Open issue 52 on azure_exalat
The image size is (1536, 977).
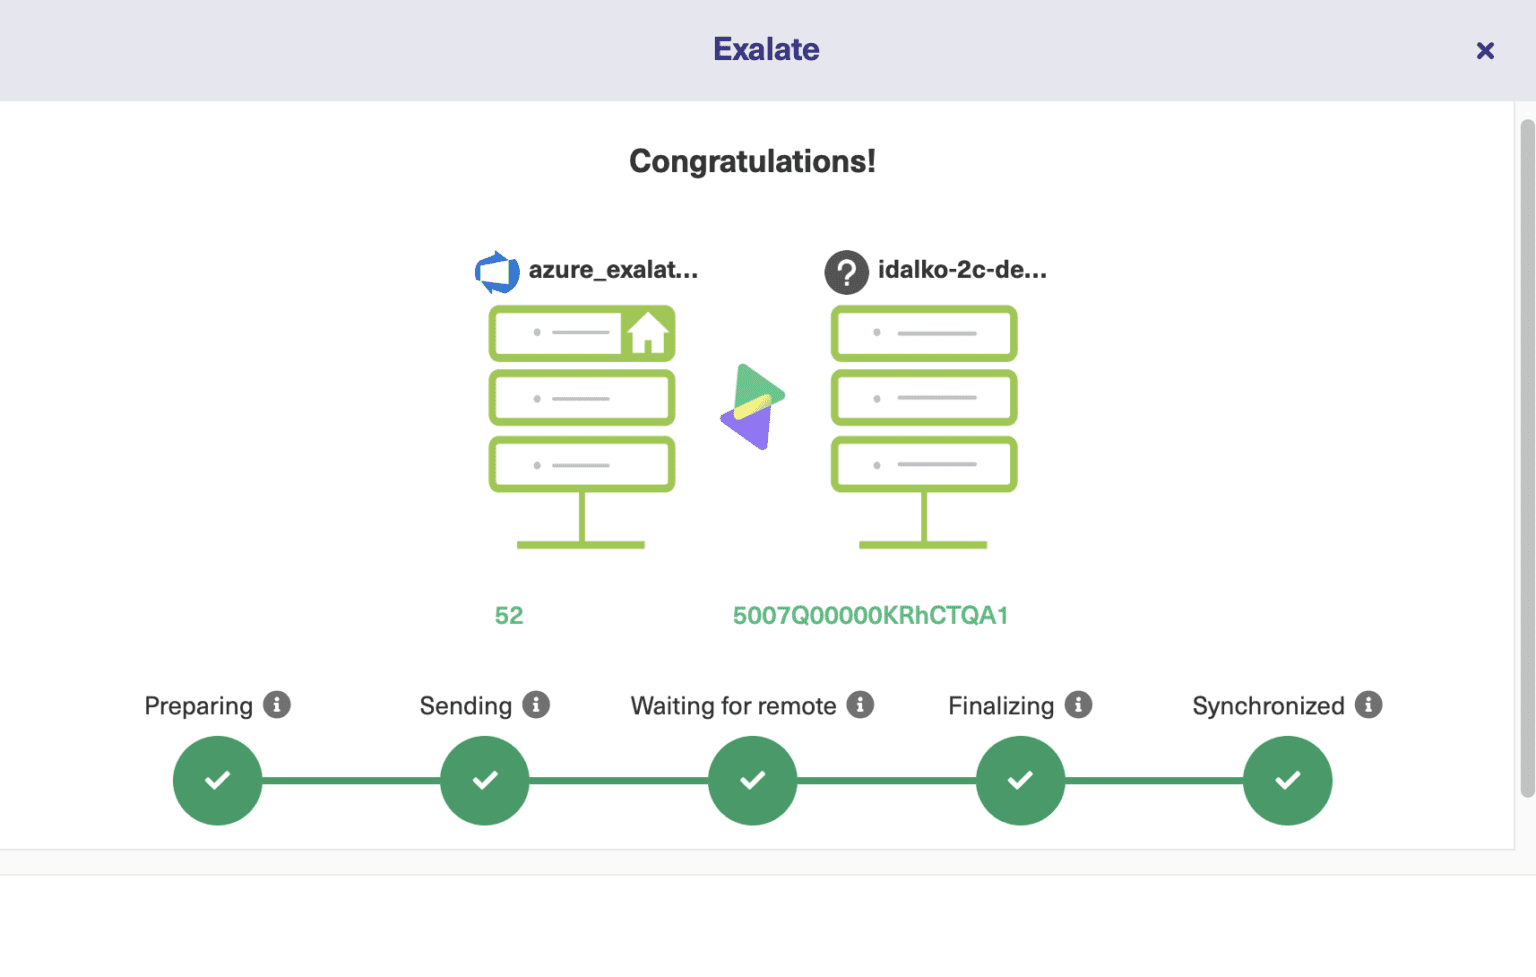click(x=509, y=615)
